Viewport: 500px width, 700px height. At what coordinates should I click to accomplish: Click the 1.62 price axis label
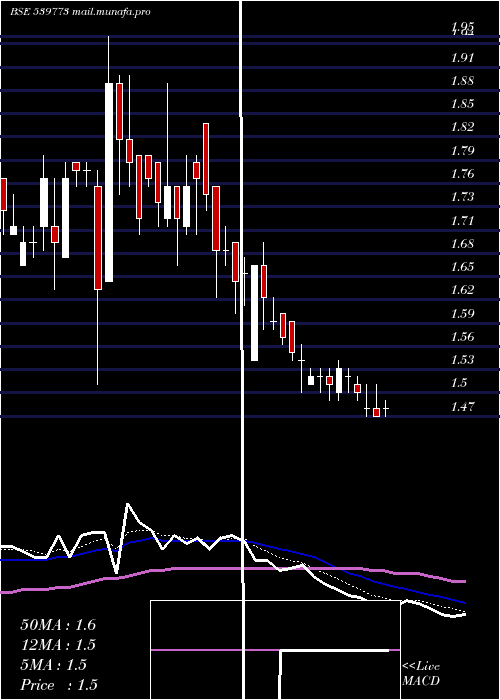pyautogui.click(x=461, y=290)
